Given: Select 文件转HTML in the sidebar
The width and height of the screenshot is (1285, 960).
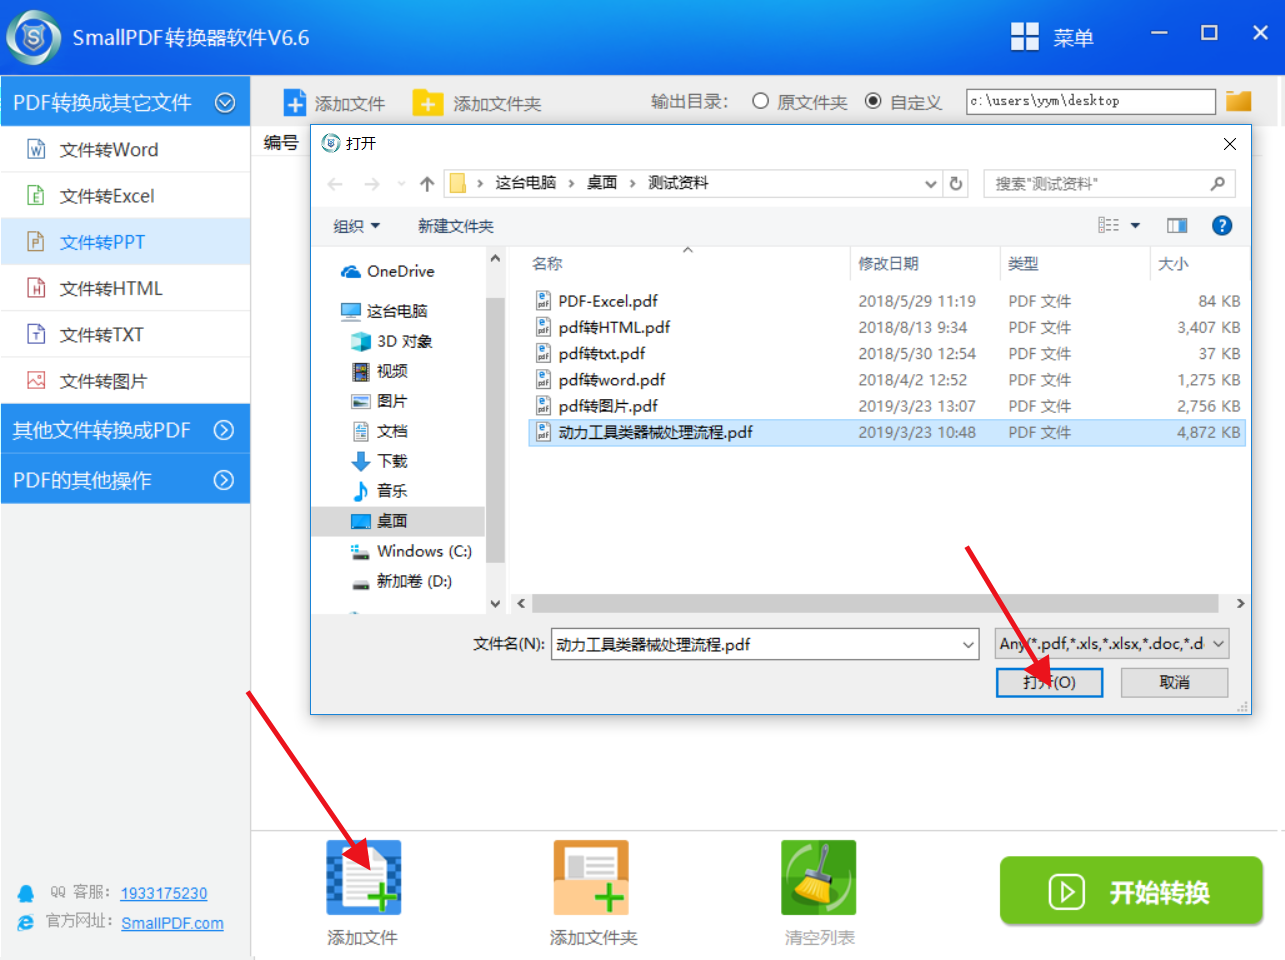Looking at the screenshot, I should (x=126, y=288).
